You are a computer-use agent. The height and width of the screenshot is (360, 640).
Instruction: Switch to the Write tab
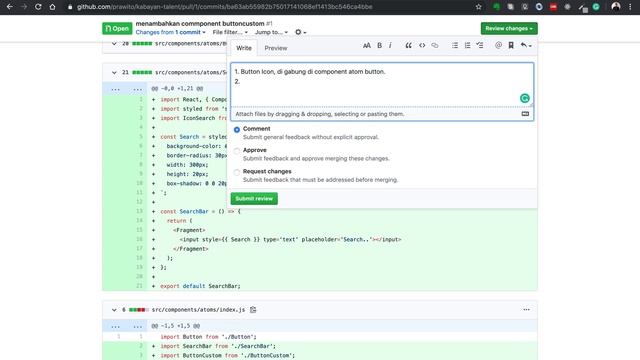click(x=244, y=48)
